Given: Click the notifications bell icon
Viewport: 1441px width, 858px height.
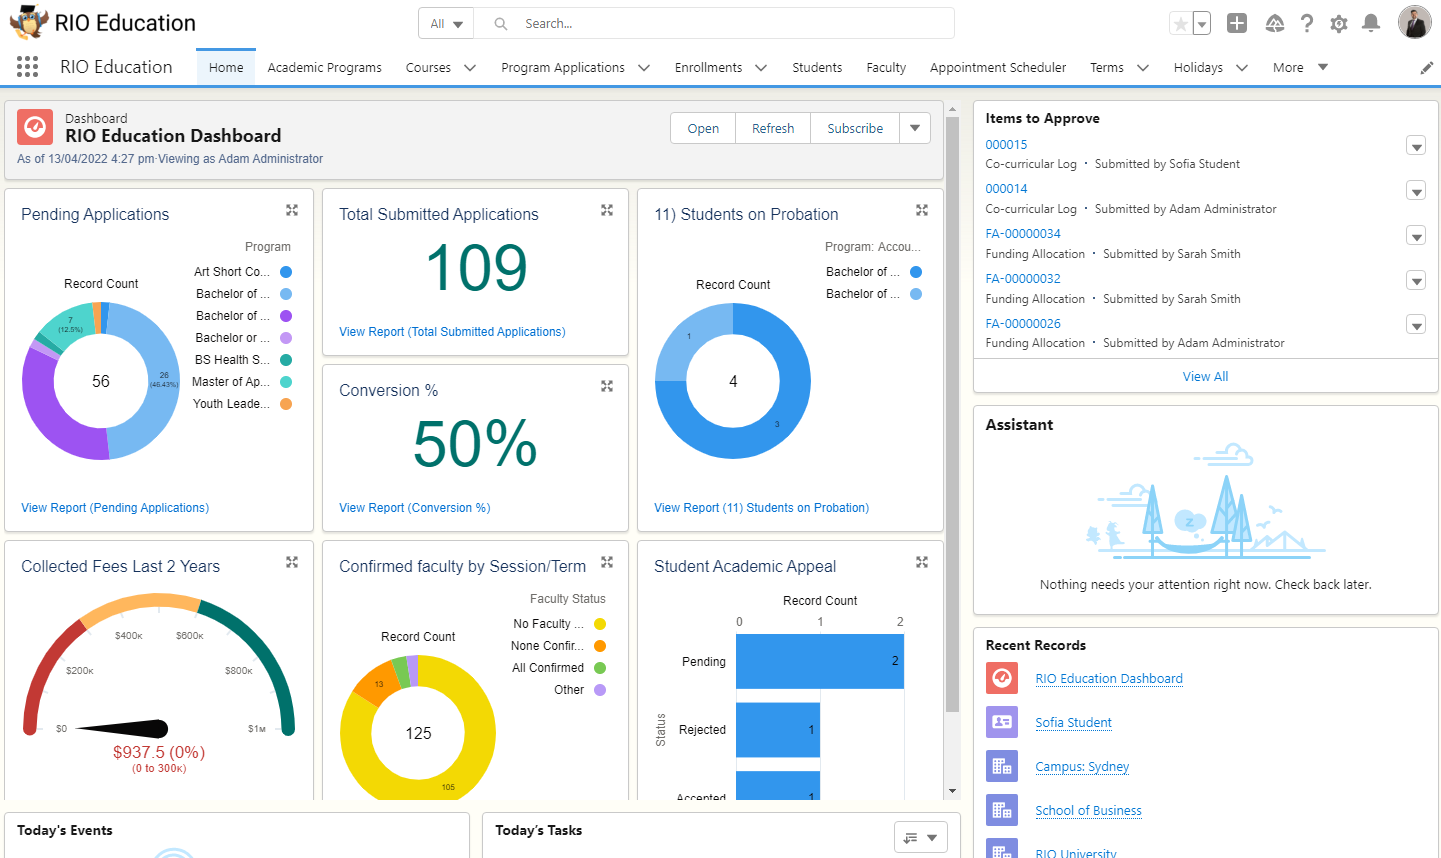Looking at the screenshot, I should [1371, 23].
